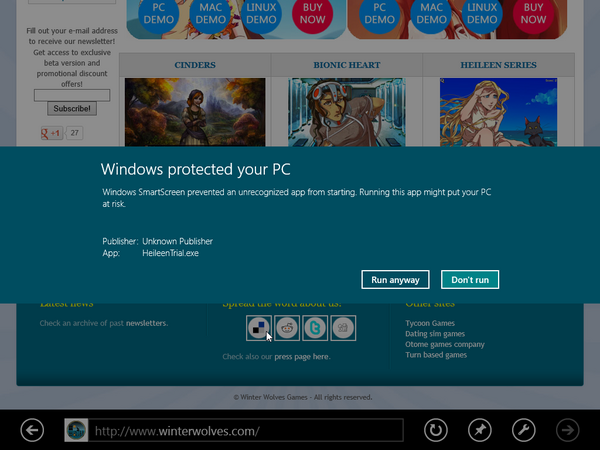Click the site favicon beside the address
The width and height of the screenshot is (600, 450).
point(76,430)
